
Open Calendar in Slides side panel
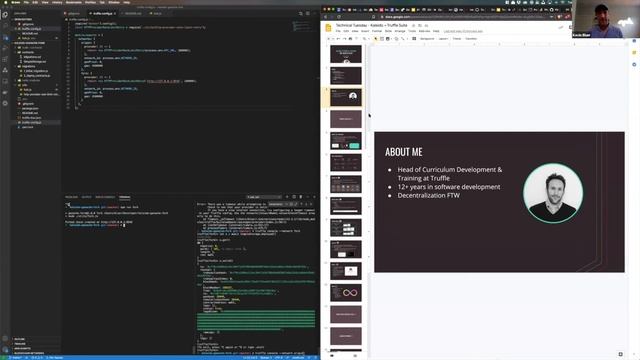[x=634, y=41]
